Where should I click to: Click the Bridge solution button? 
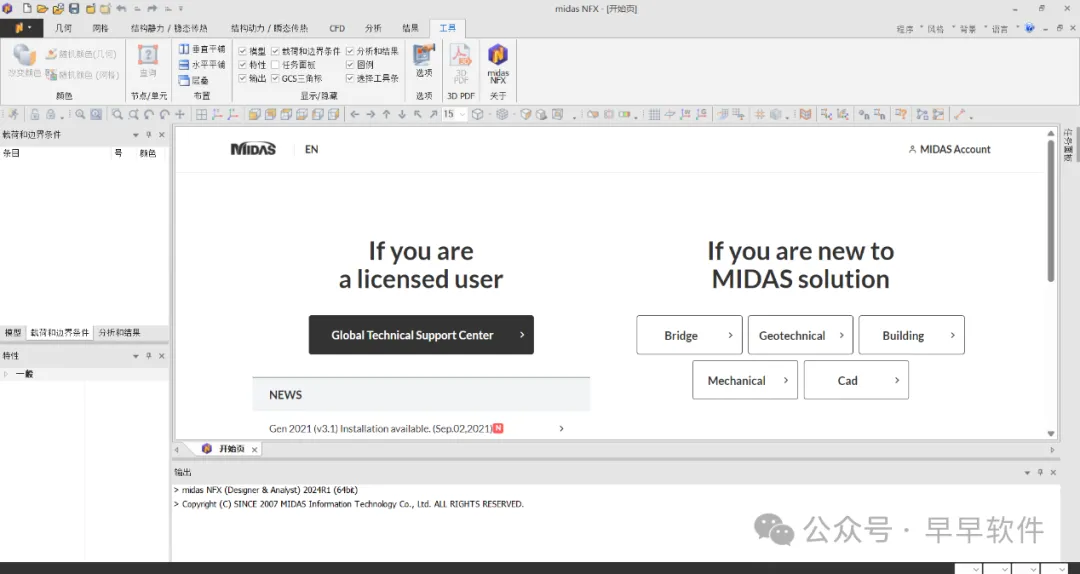click(689, 336)
